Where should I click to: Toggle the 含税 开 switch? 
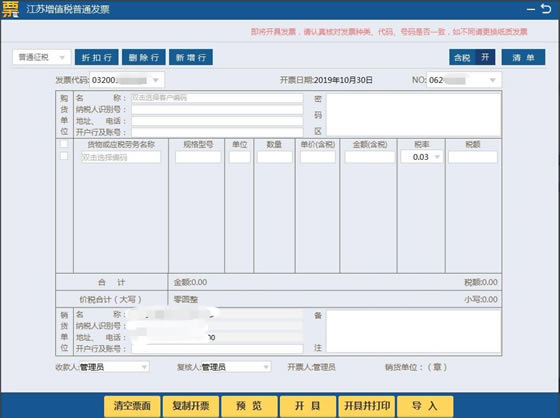click(x=472, y=57)
